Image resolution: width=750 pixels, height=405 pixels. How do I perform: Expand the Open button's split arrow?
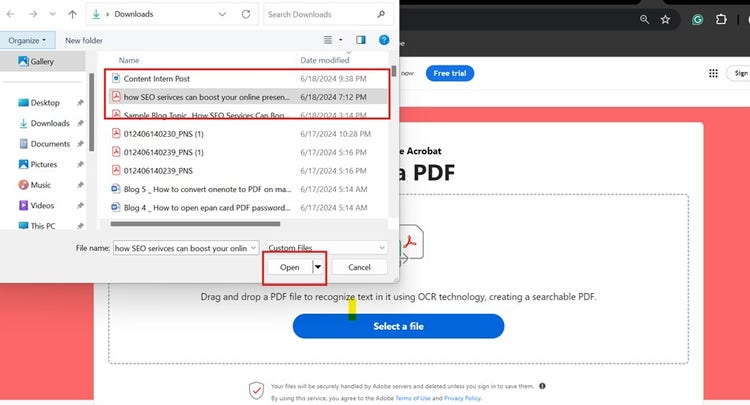pyautogui.click(x=318, y=267)
